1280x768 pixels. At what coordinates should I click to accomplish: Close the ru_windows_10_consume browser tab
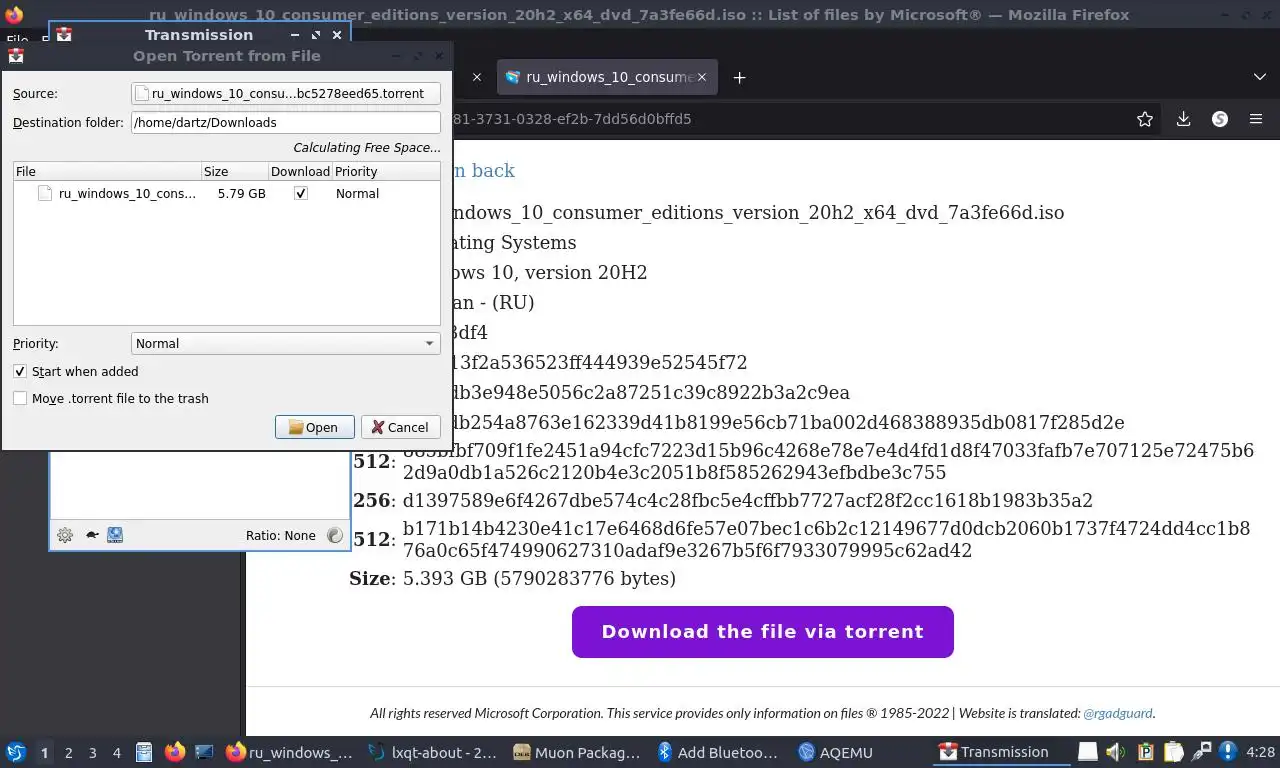point(702,77)
